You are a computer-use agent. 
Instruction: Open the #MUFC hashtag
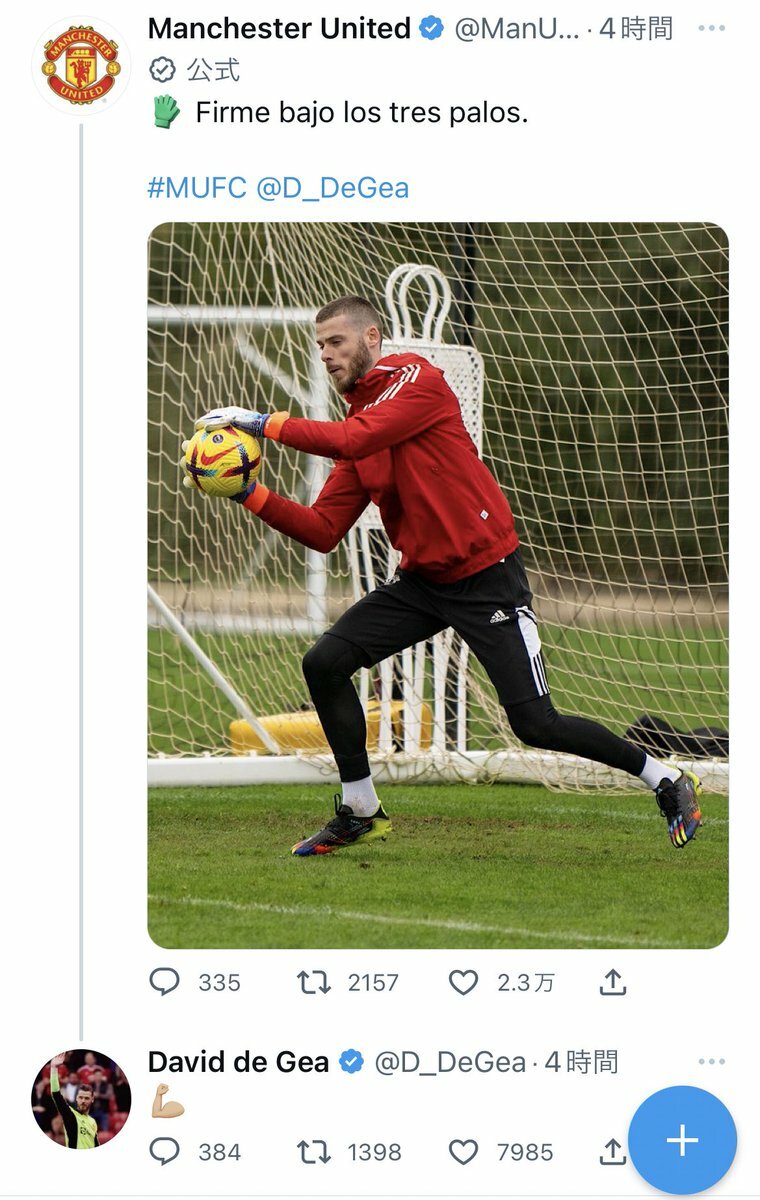coord(197,188)
